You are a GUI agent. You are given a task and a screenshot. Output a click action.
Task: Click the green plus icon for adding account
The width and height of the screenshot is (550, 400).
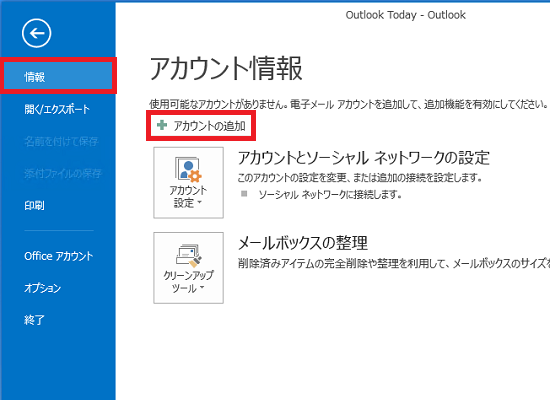click(162, 125)
